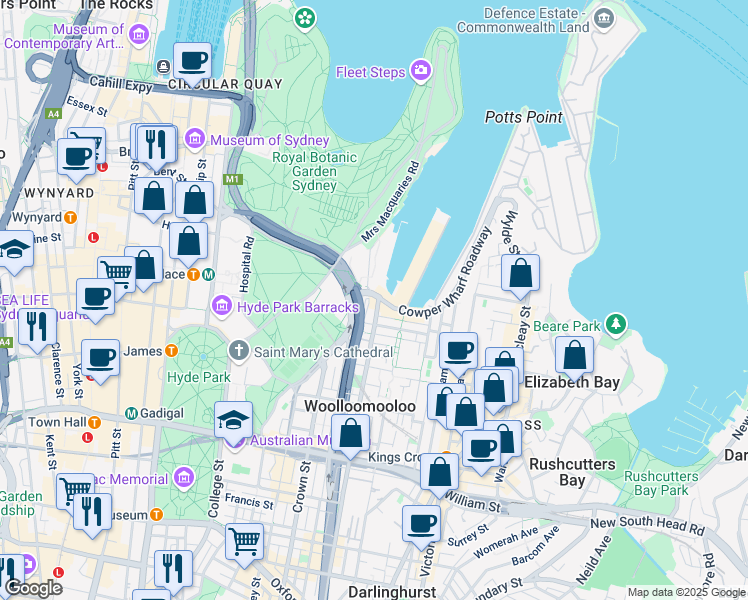Select the Potts Point label
Image resolution: width=748 pixels, height=600 pixels.
coord(524,117)
